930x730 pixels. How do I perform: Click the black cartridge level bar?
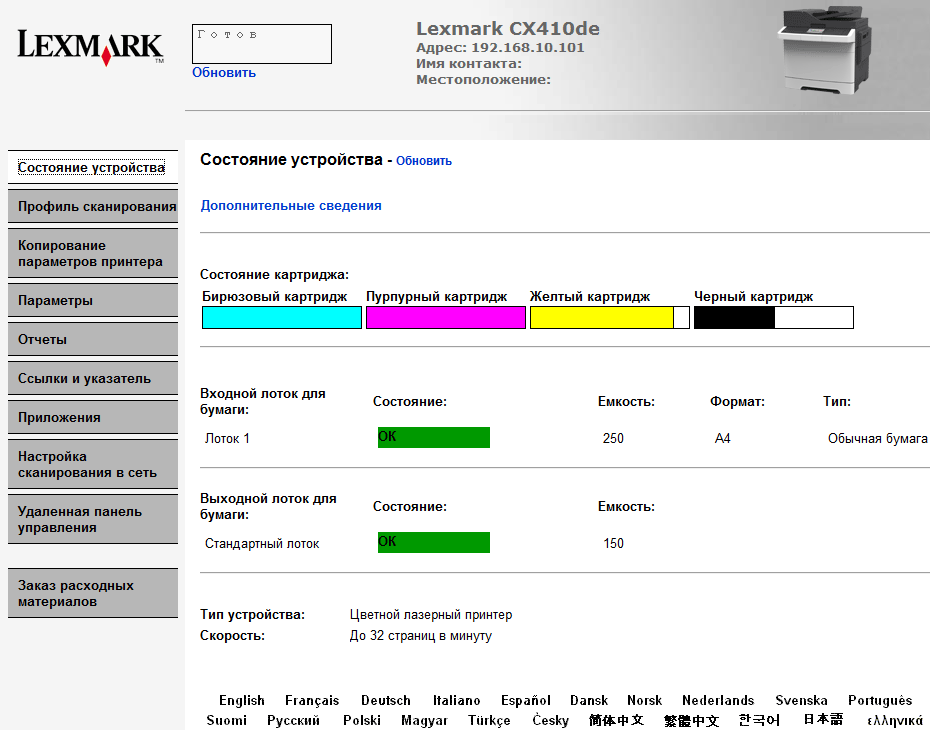(x=773, y=317)
